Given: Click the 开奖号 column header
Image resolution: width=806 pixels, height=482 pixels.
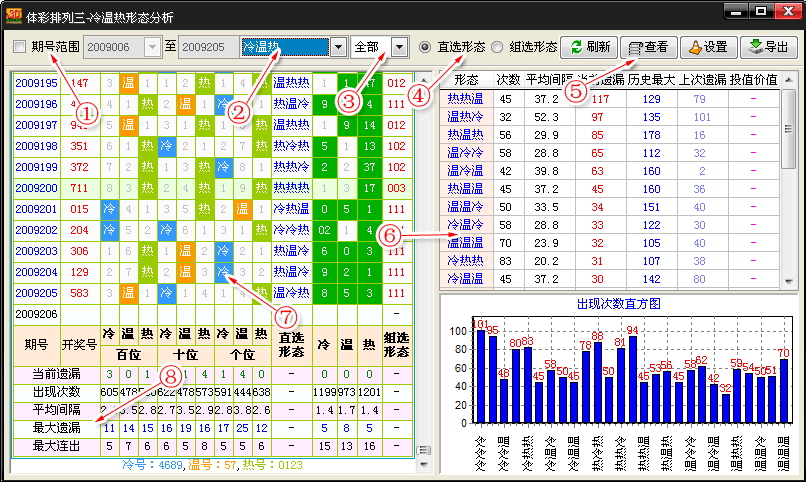Looking at the screenshot, I should pos(80,345).
